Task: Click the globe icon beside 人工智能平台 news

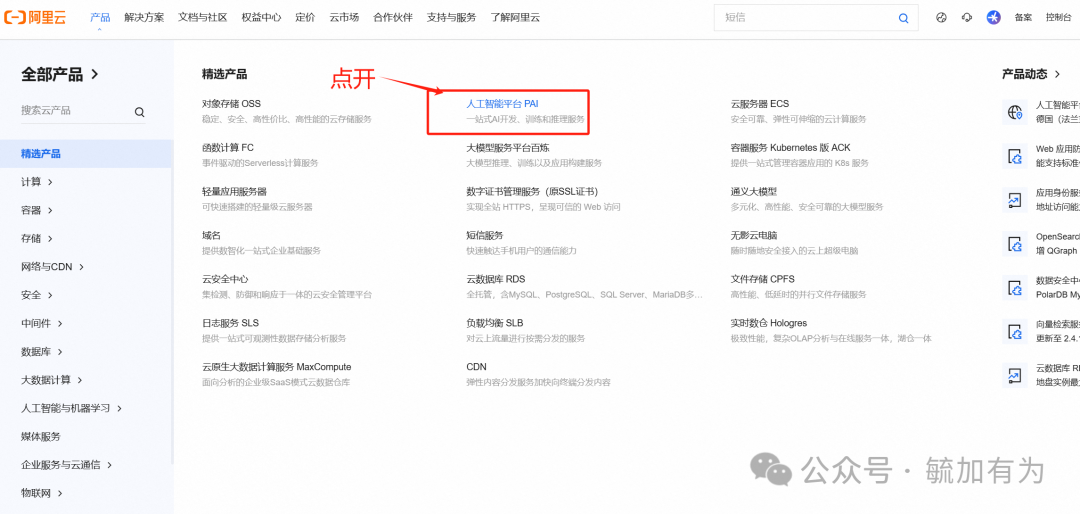Action: tap(1014, 112)
